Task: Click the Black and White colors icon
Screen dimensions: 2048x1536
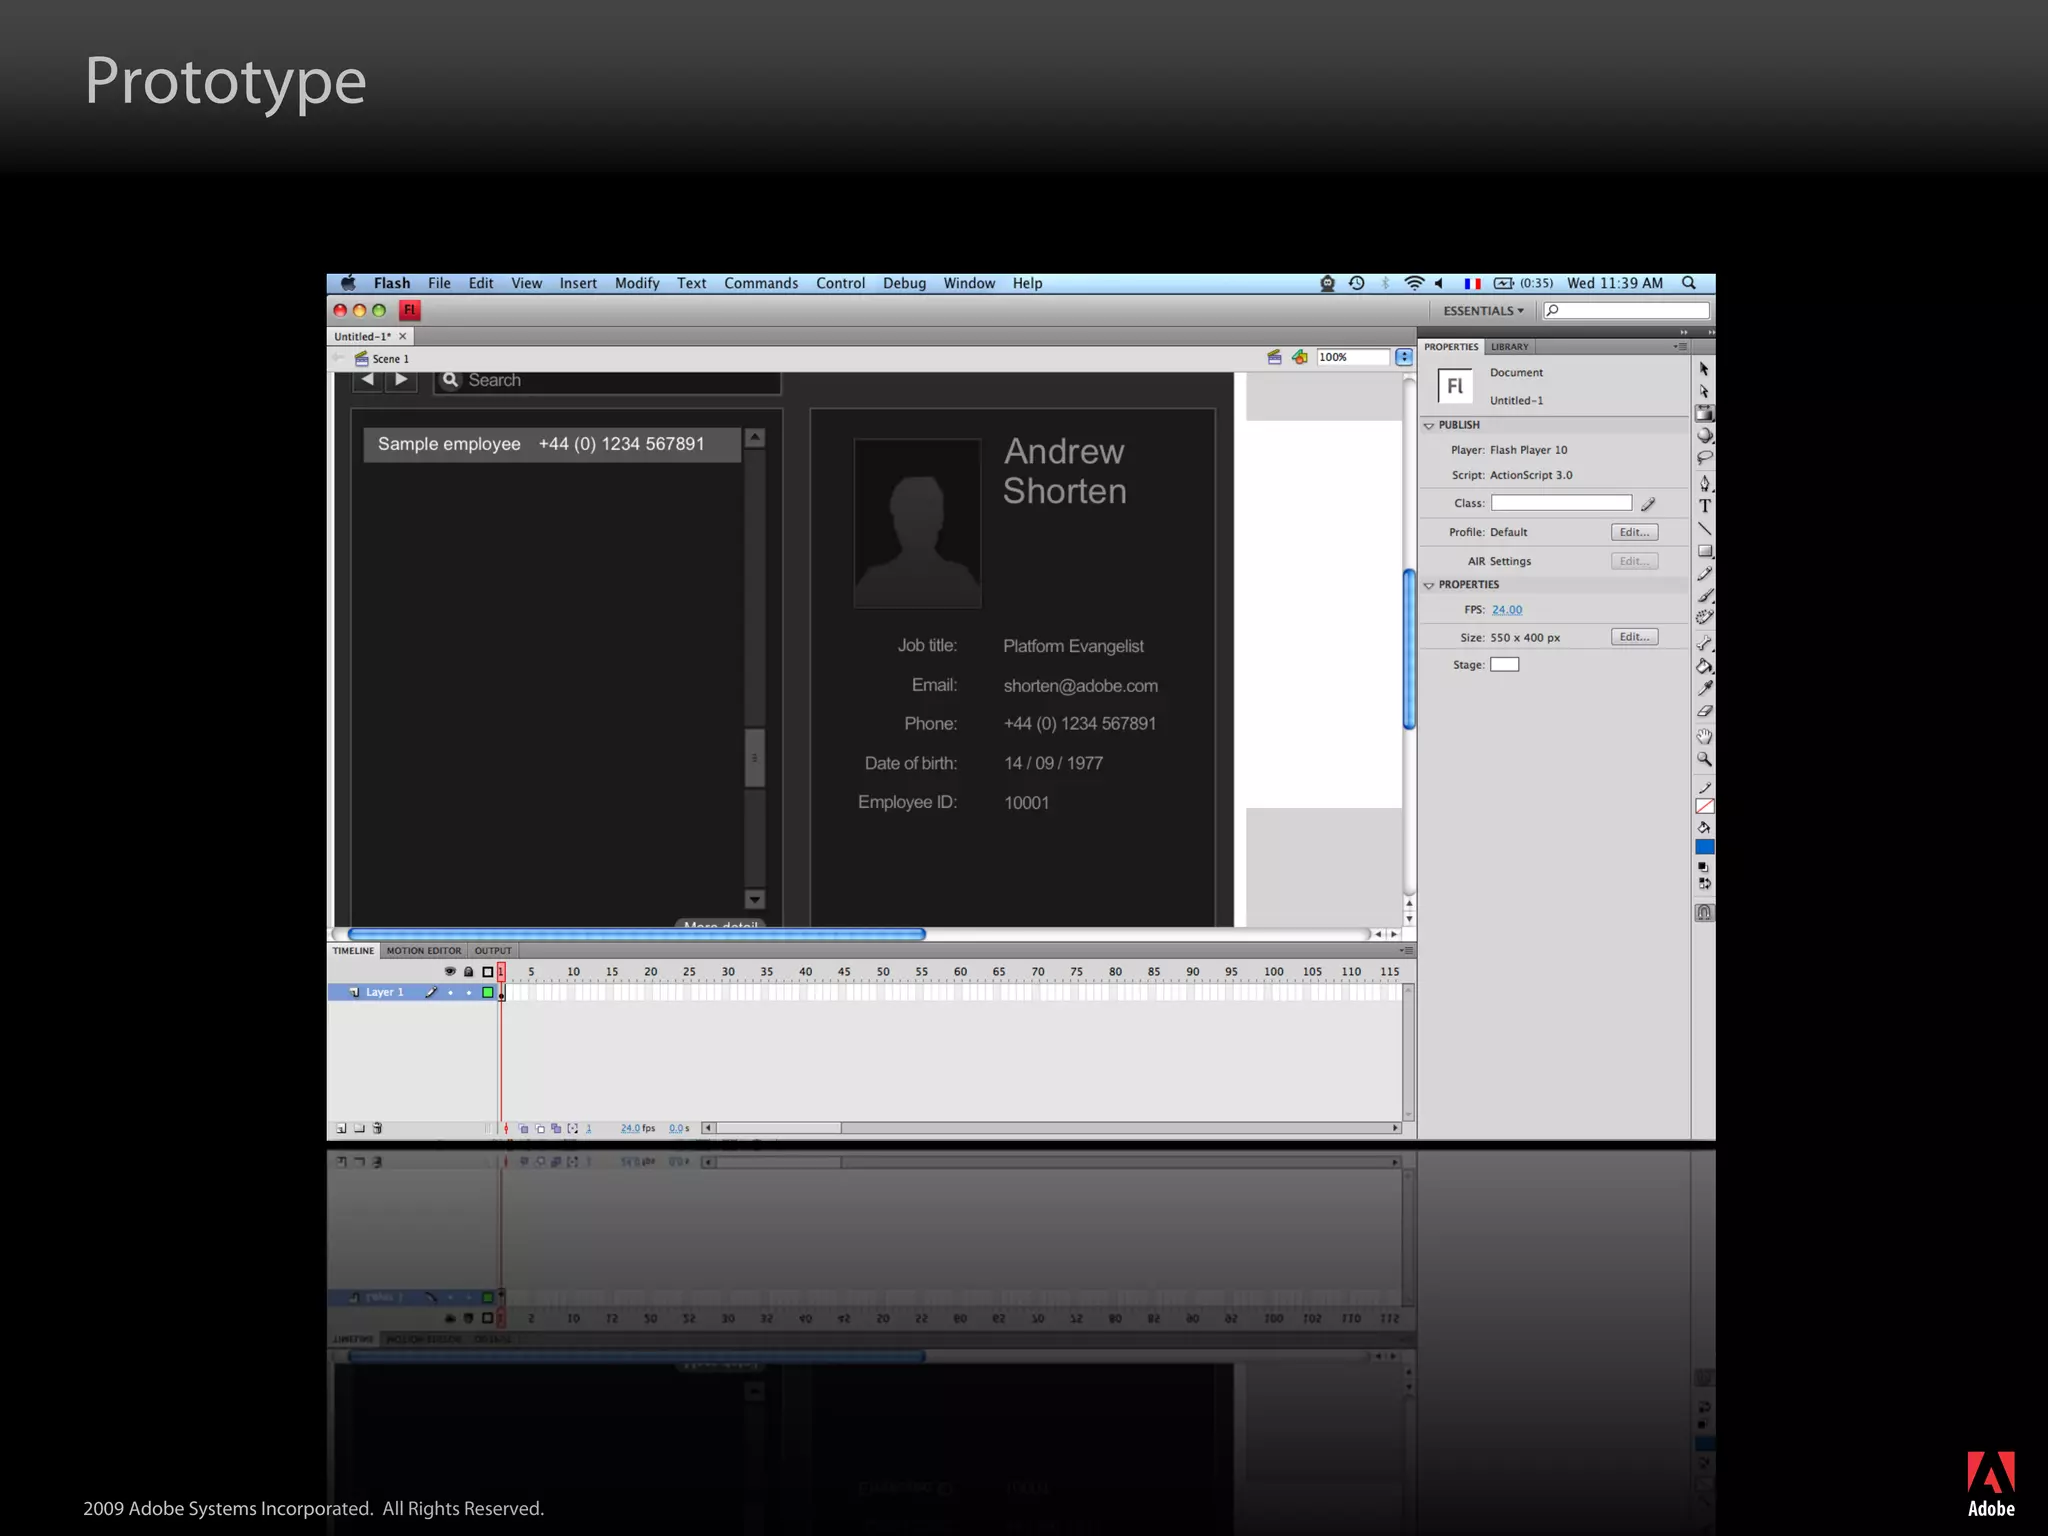Action: (x=1703, y=867)
